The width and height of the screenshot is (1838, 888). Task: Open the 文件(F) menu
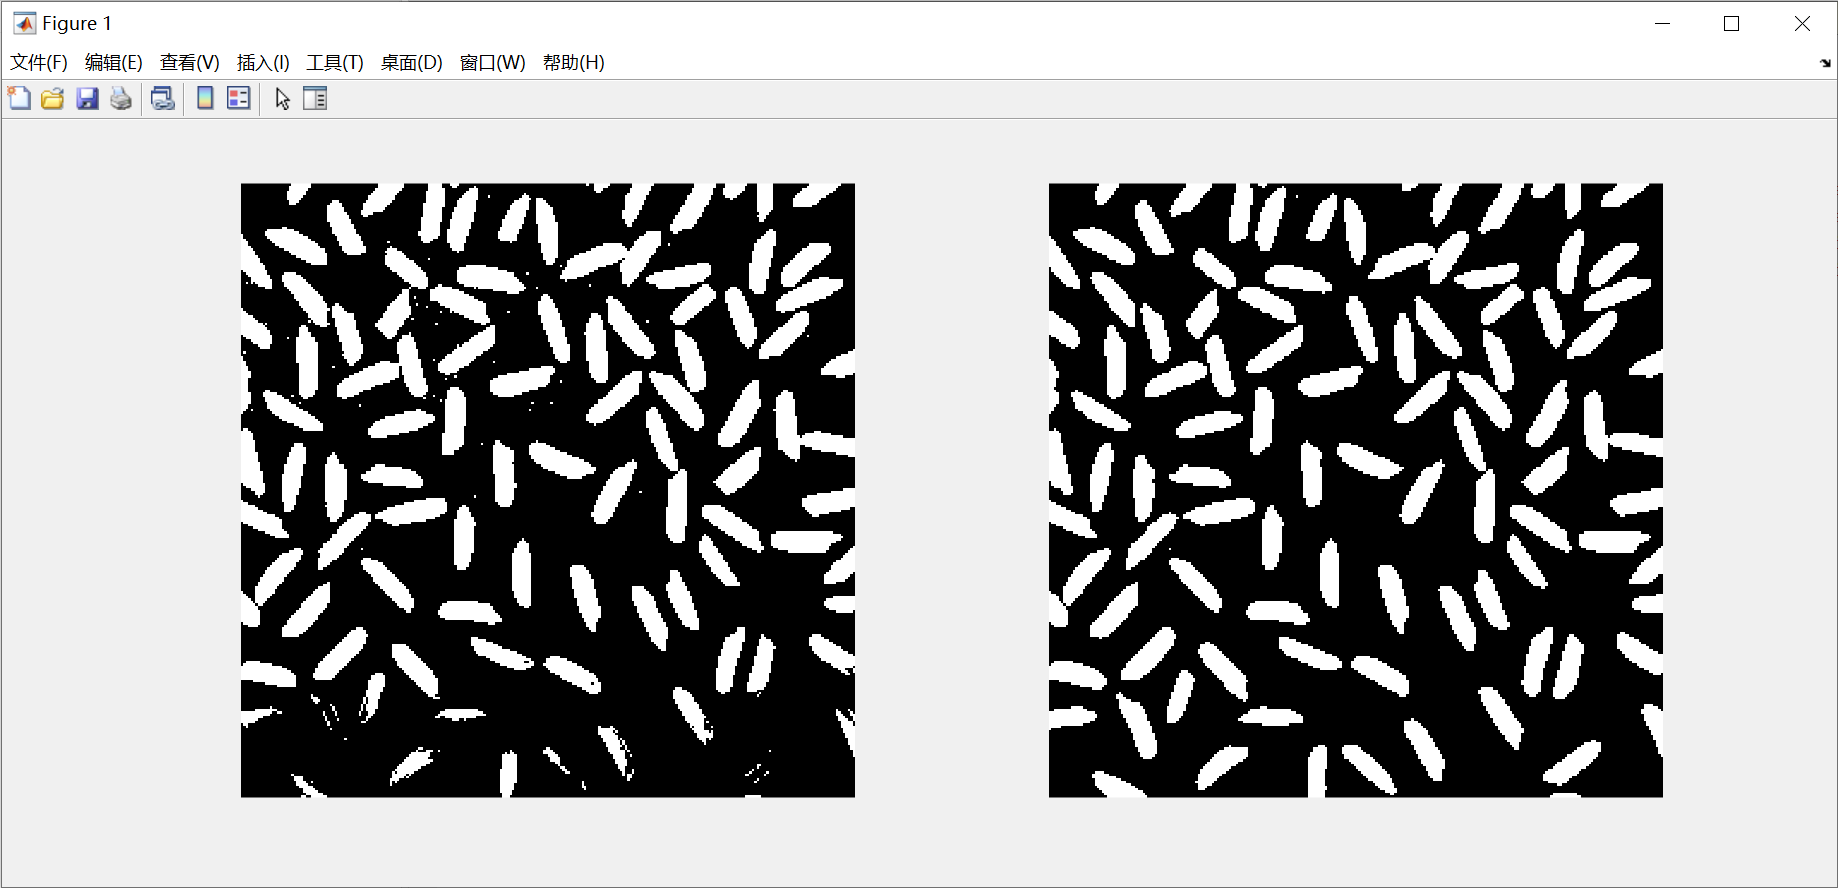tap(39, 63)
